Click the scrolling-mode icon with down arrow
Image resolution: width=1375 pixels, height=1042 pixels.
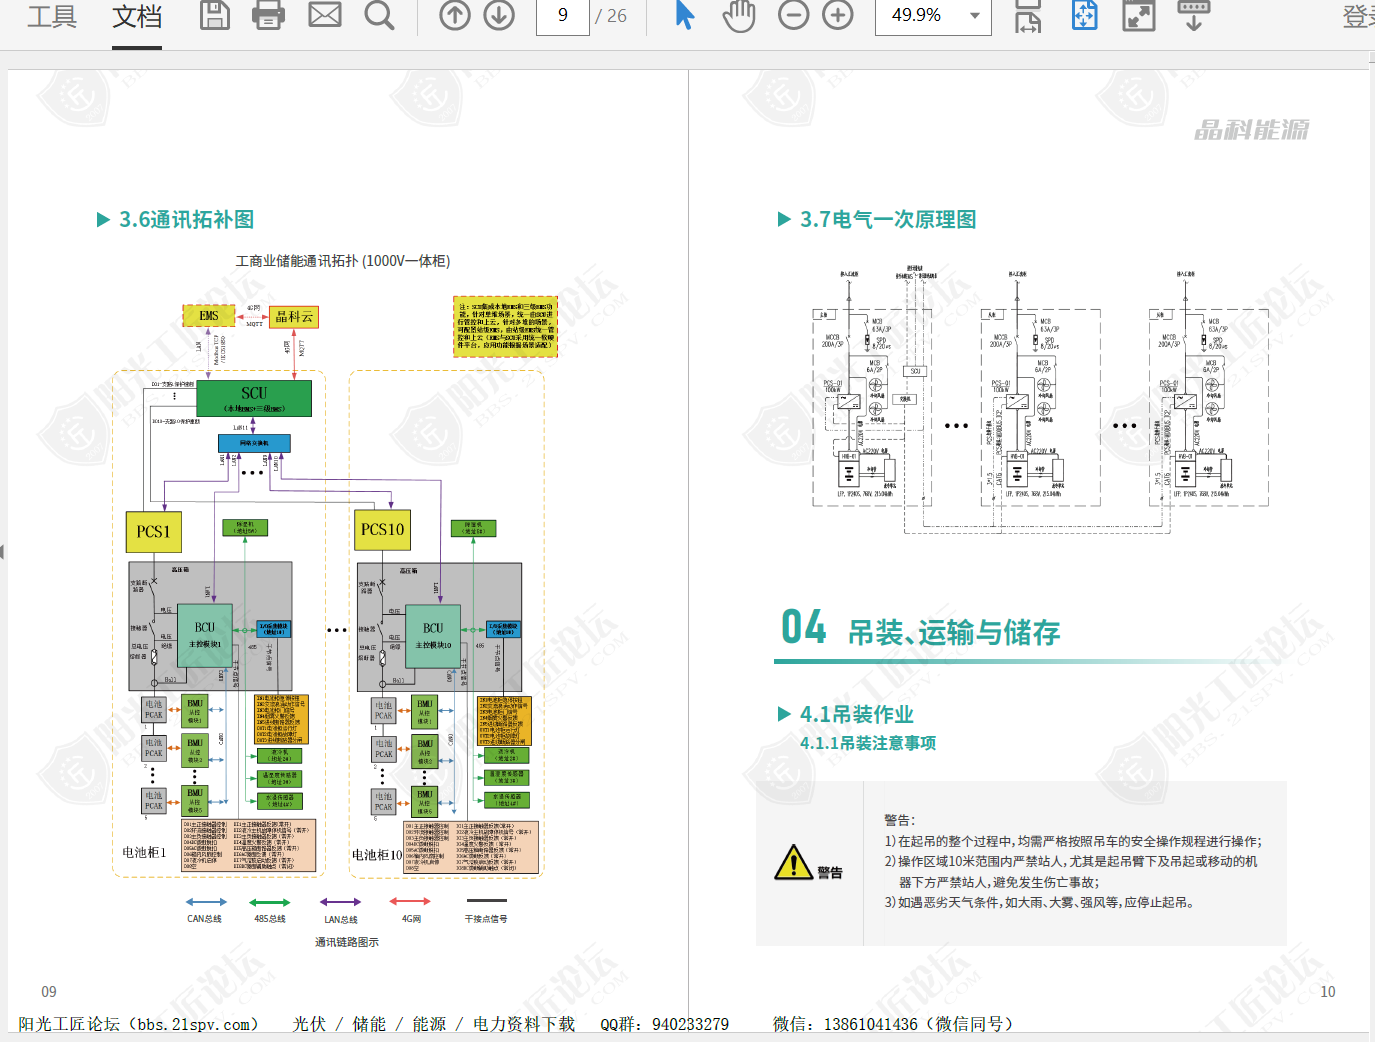point(1193,15)
